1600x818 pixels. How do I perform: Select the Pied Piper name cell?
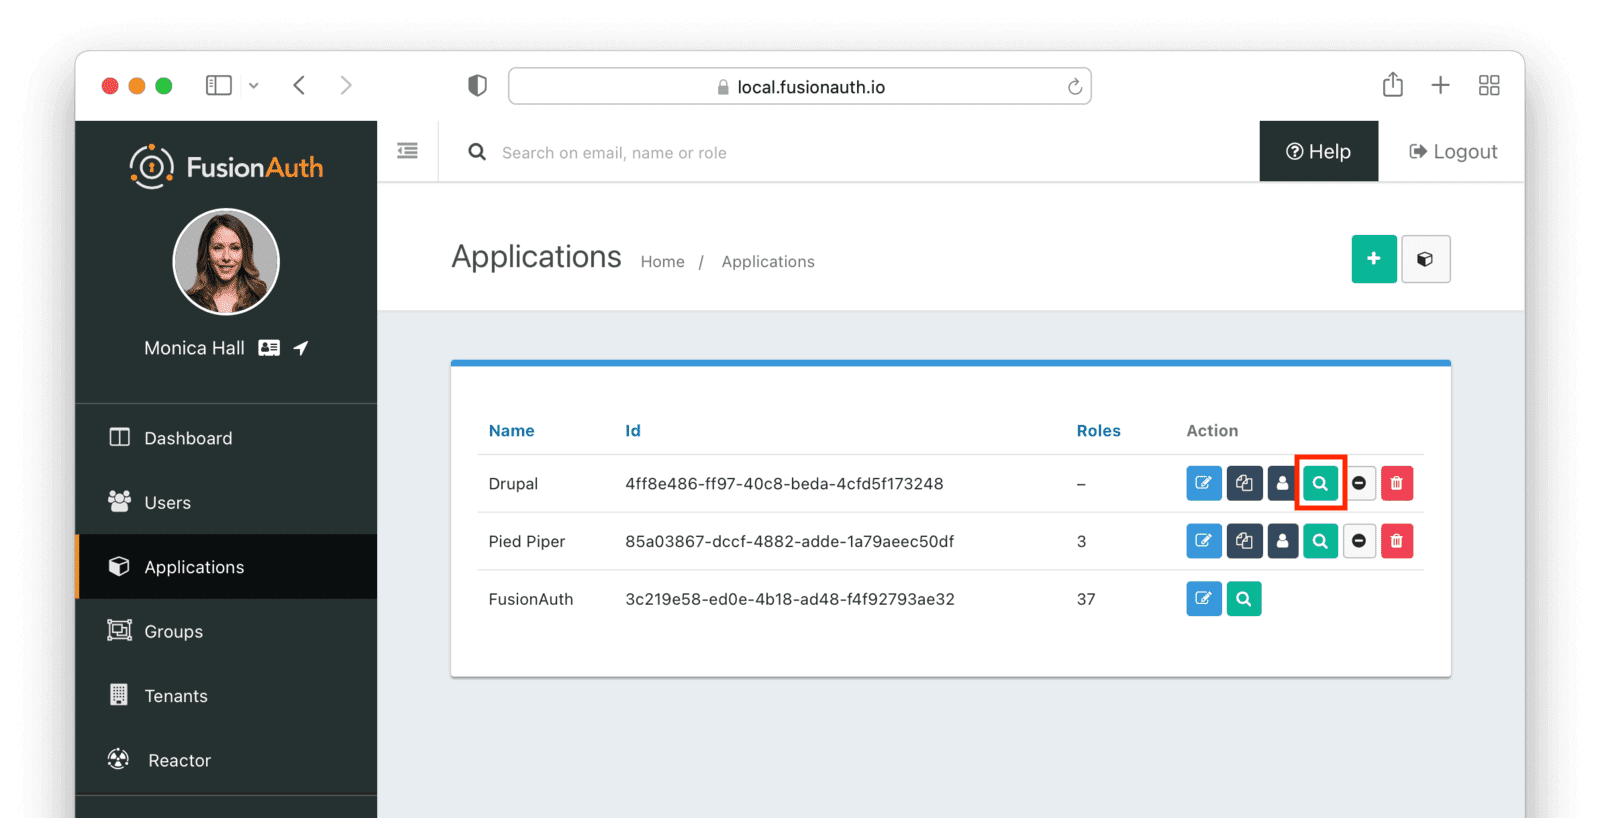[526, 542]
